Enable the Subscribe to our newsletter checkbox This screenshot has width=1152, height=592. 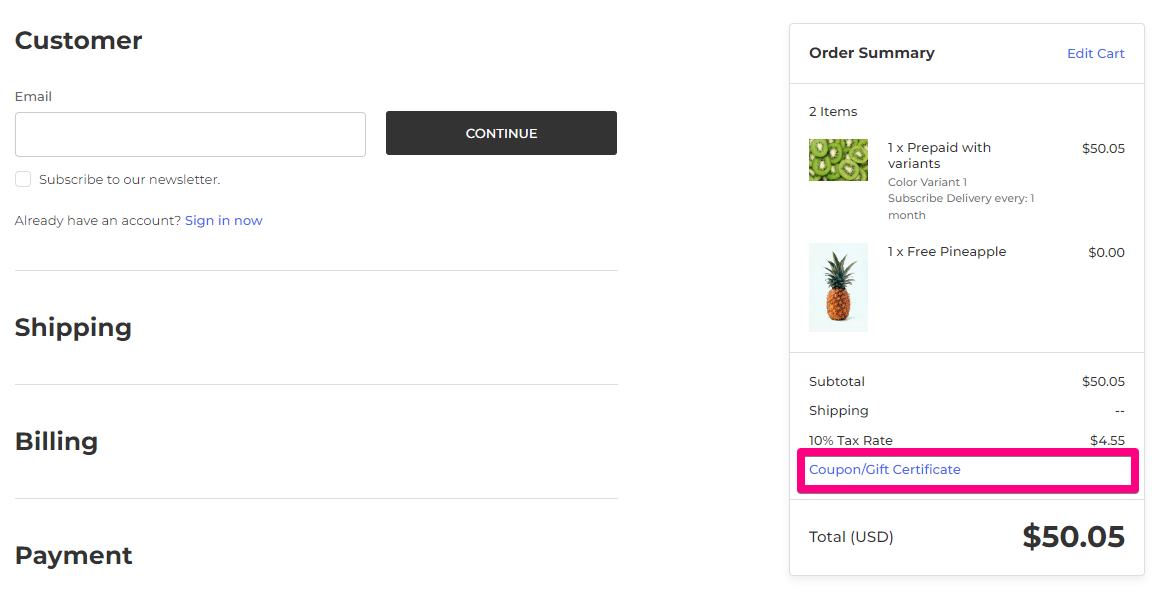pos(23,179)
